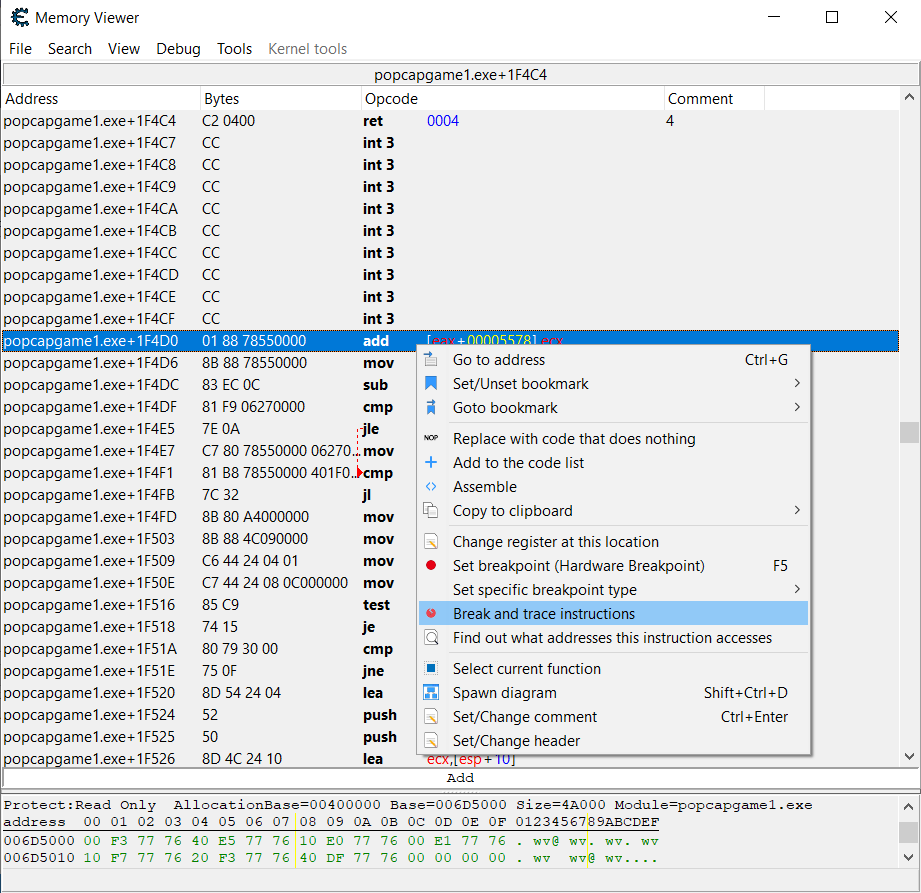Viewport: 921px width, 893px height.
Task: Choose Change register at this location
Action: (613, 542)
